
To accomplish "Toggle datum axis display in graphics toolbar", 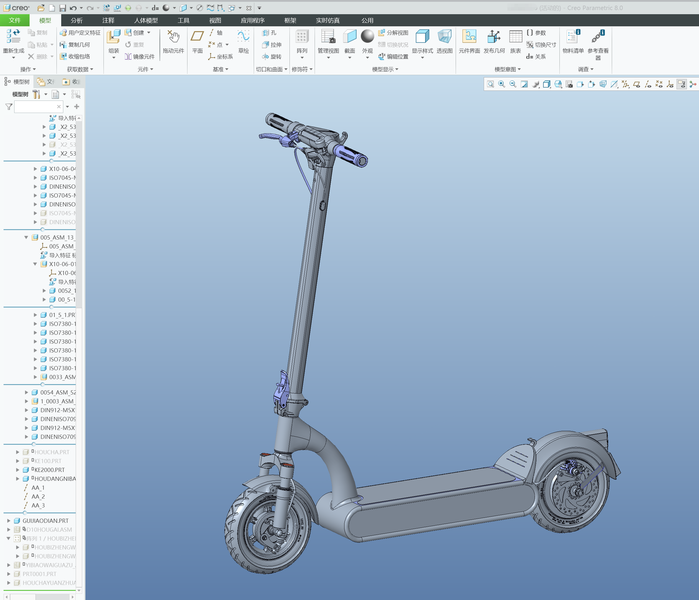I will tap(648, 84).
